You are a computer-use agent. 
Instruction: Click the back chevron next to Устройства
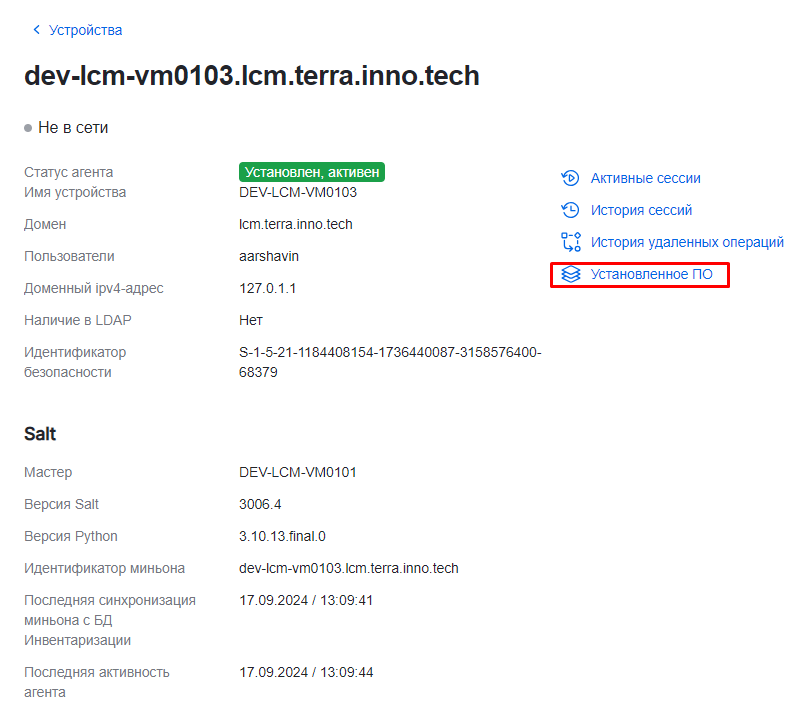(37, 30)
